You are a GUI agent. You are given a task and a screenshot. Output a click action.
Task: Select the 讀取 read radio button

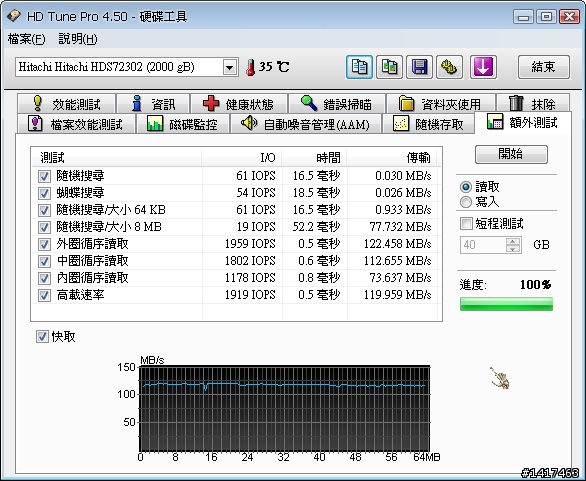466,186
